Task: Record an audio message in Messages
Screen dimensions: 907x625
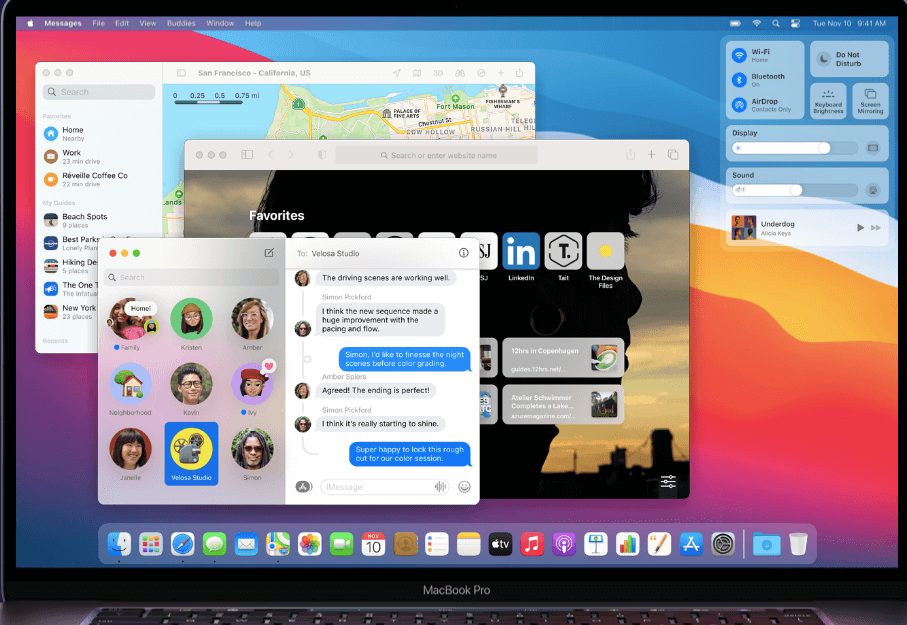Action: point(440,487)
